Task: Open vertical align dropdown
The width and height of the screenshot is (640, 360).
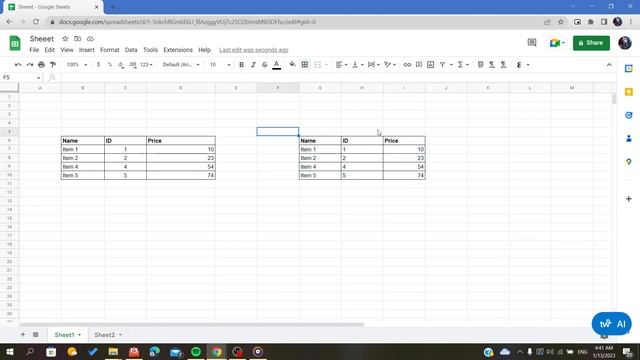Action: point(358,64)
